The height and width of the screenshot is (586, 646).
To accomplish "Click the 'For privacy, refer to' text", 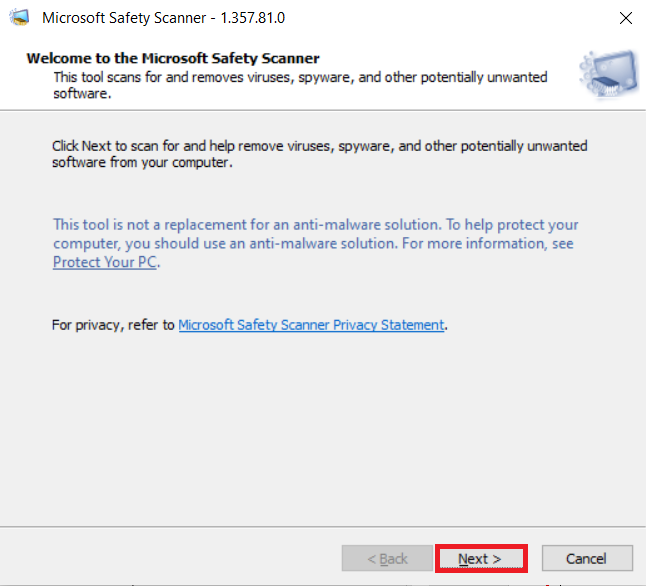I will 113,325.
